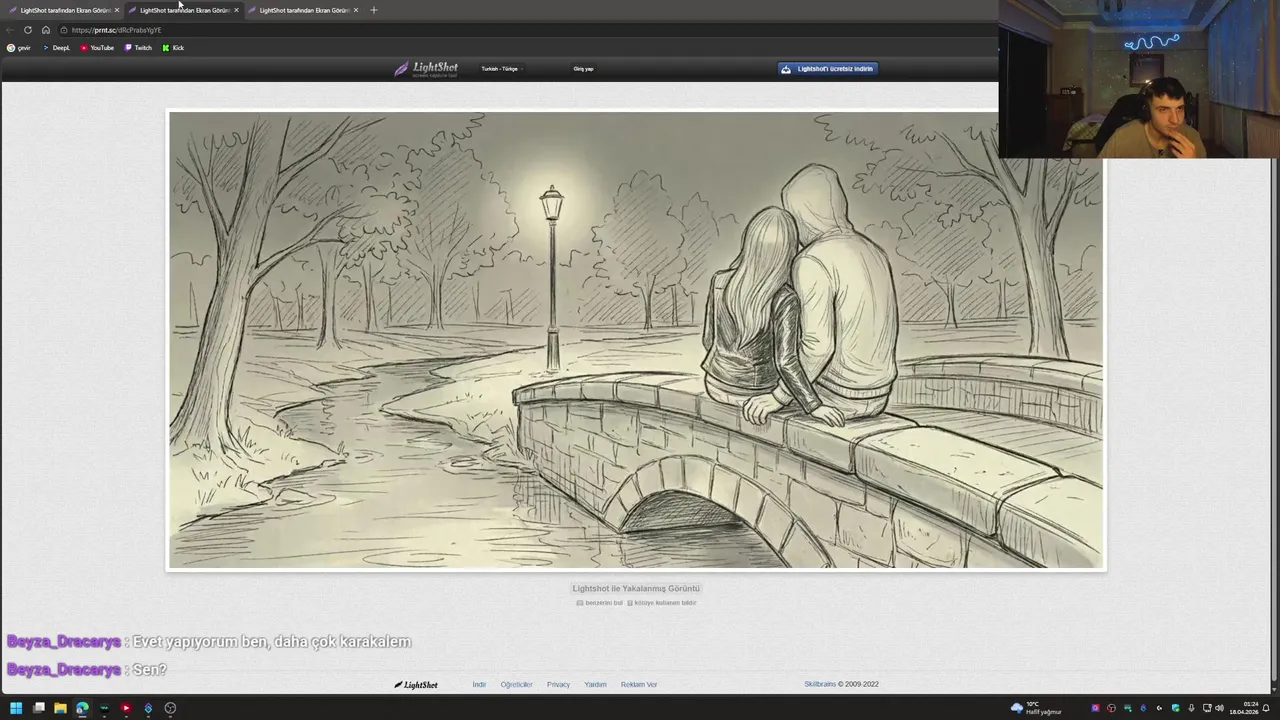The image size is (1280, 720).
Task: Click the Lightshot'ı ücretsiz indirin button
Action: pyautogui.click(x=828, y=69)
